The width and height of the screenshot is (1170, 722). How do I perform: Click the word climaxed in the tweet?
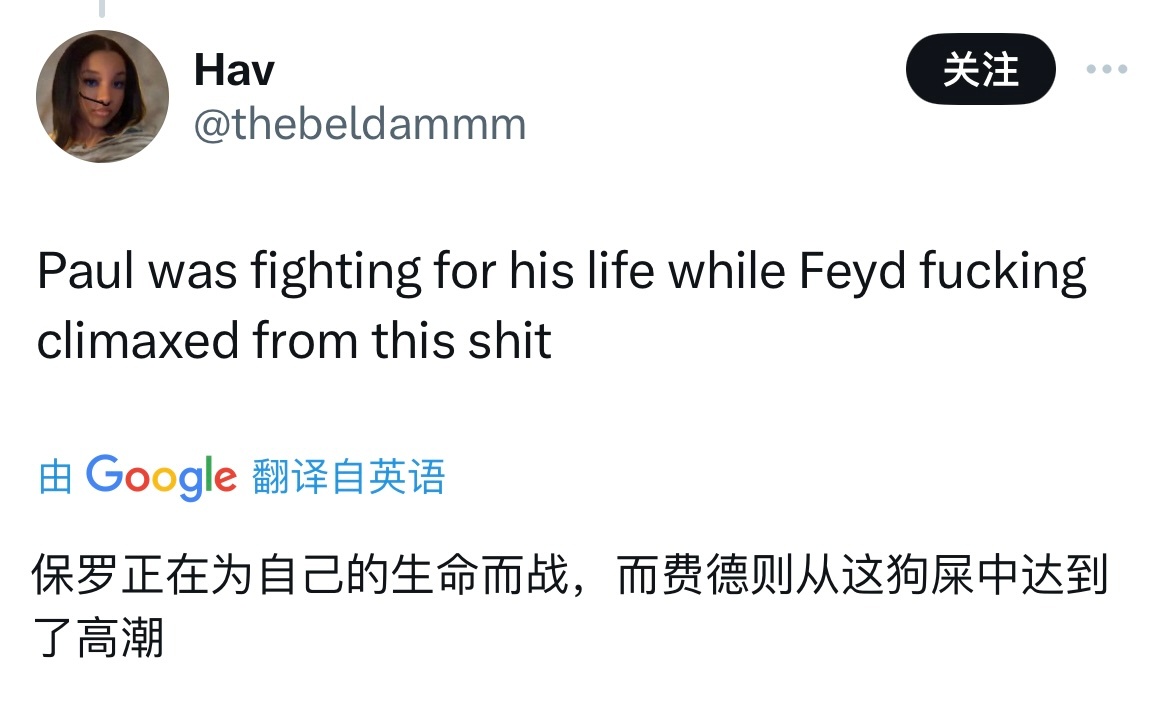point(138,341)
